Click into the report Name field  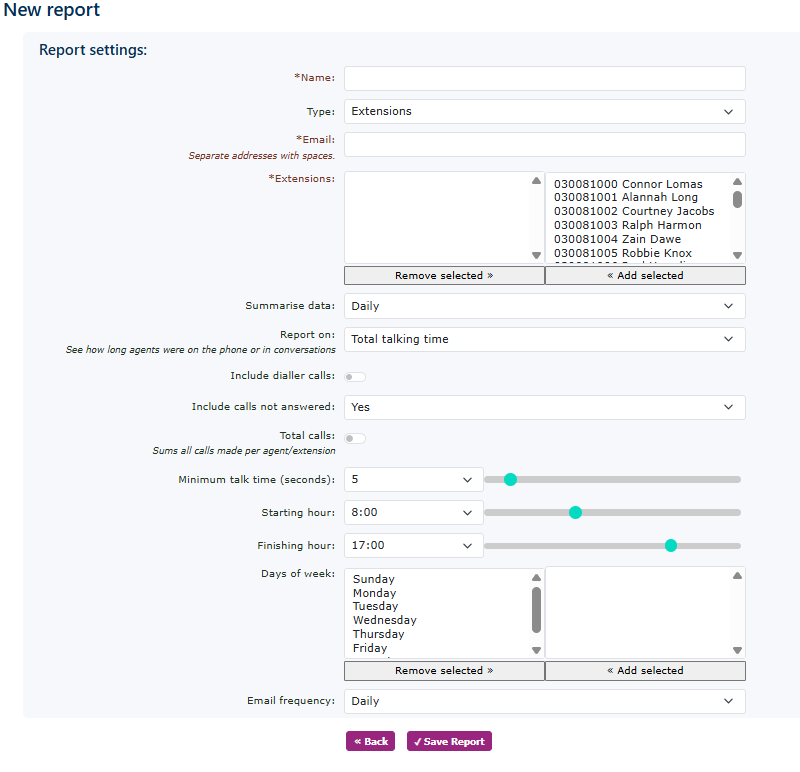pyautogui.click(x=544, y=79)
